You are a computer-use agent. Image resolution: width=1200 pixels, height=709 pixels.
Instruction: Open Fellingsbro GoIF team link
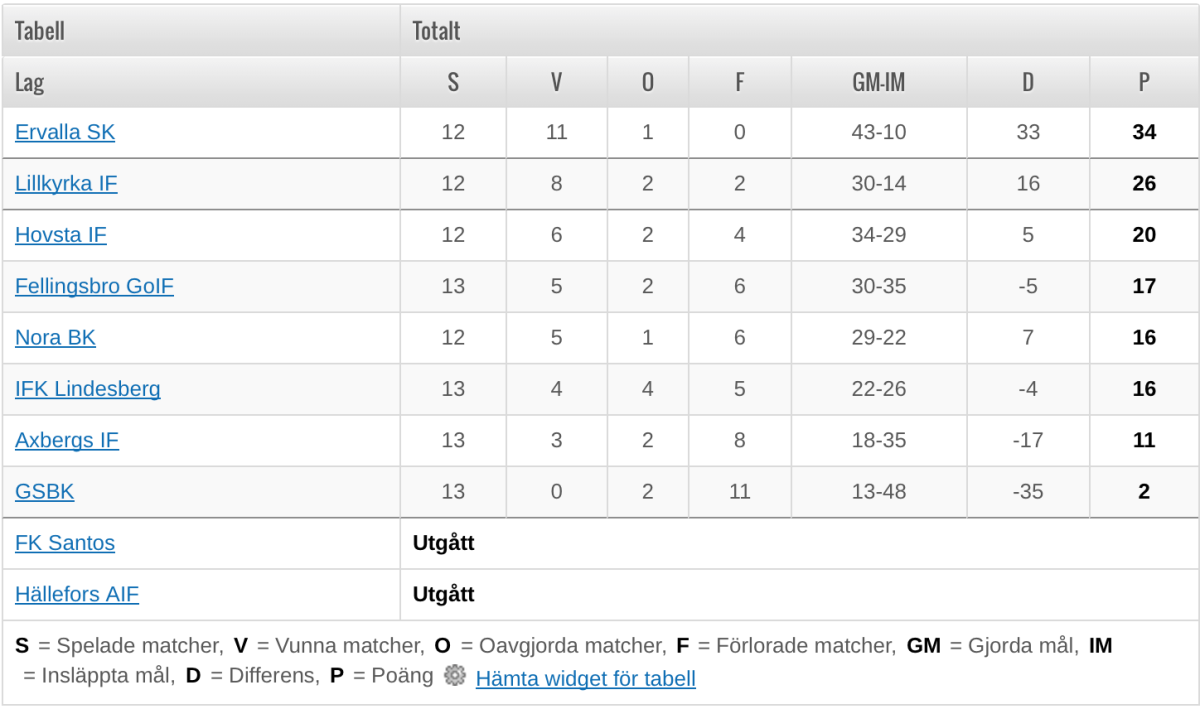tap(94, 286)
